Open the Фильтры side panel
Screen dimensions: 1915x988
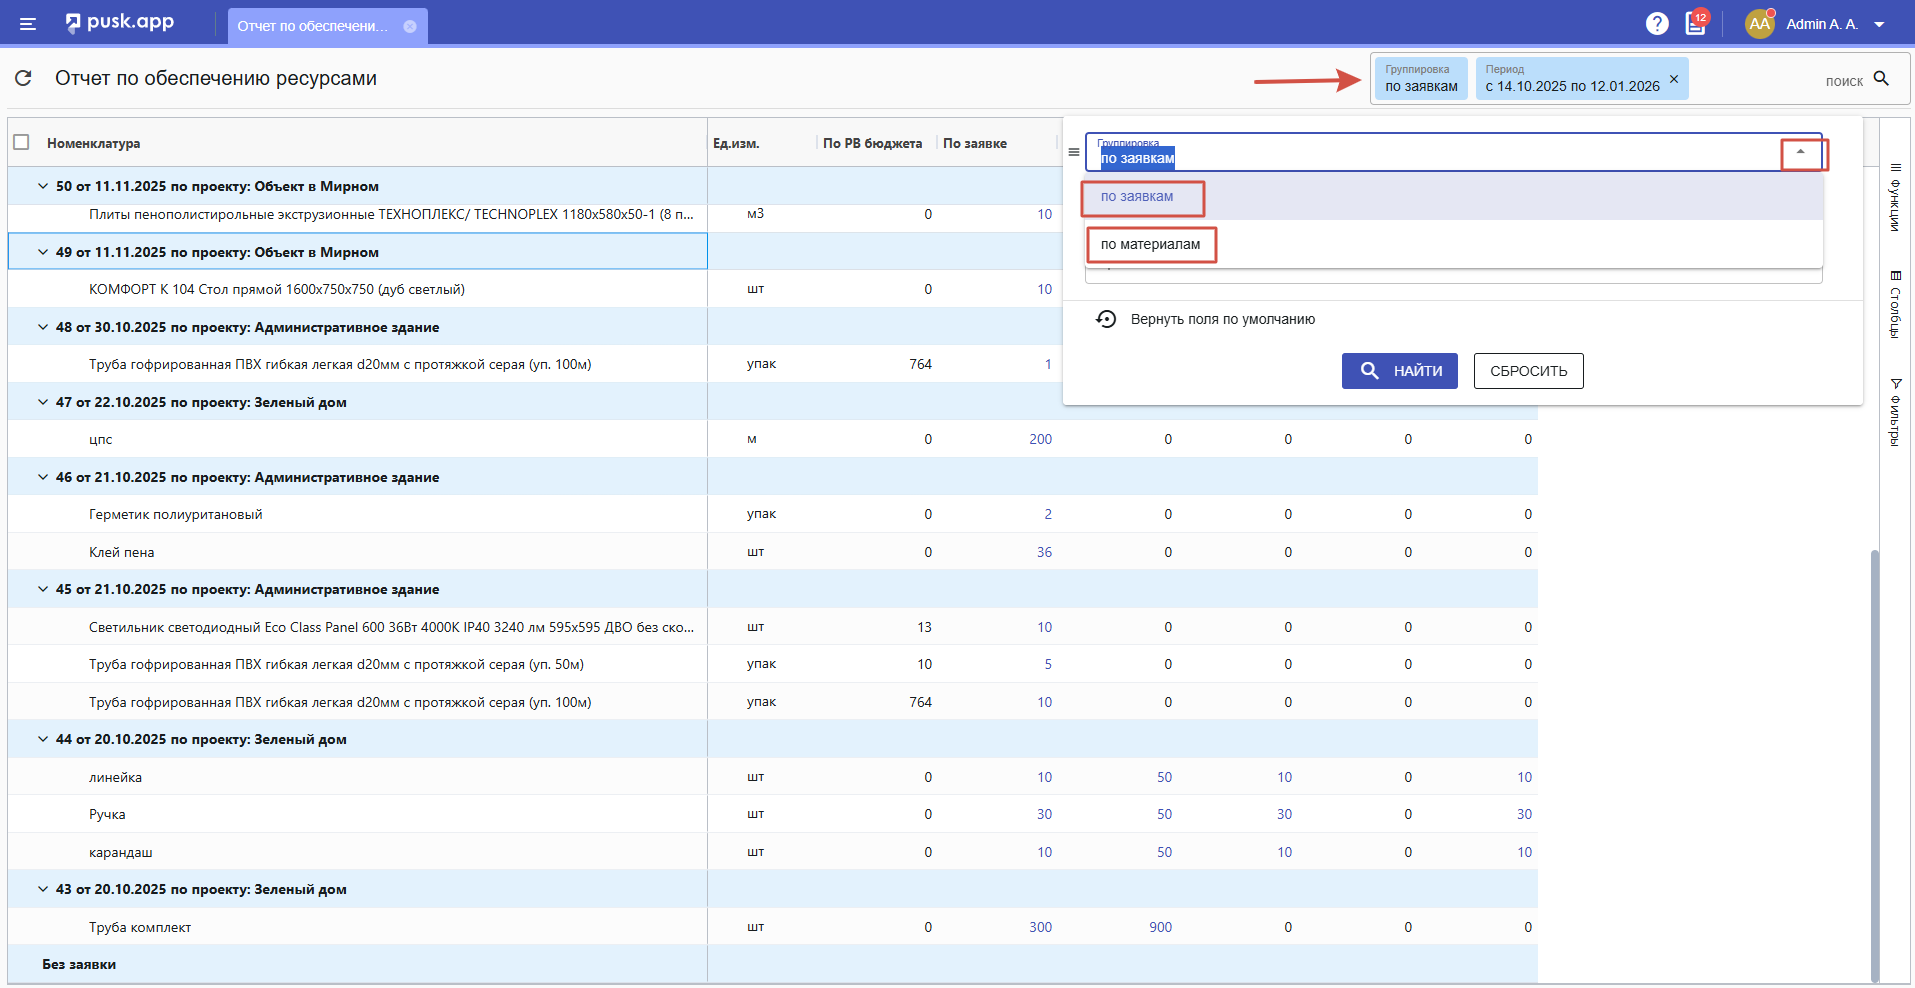coord(1895,412)
